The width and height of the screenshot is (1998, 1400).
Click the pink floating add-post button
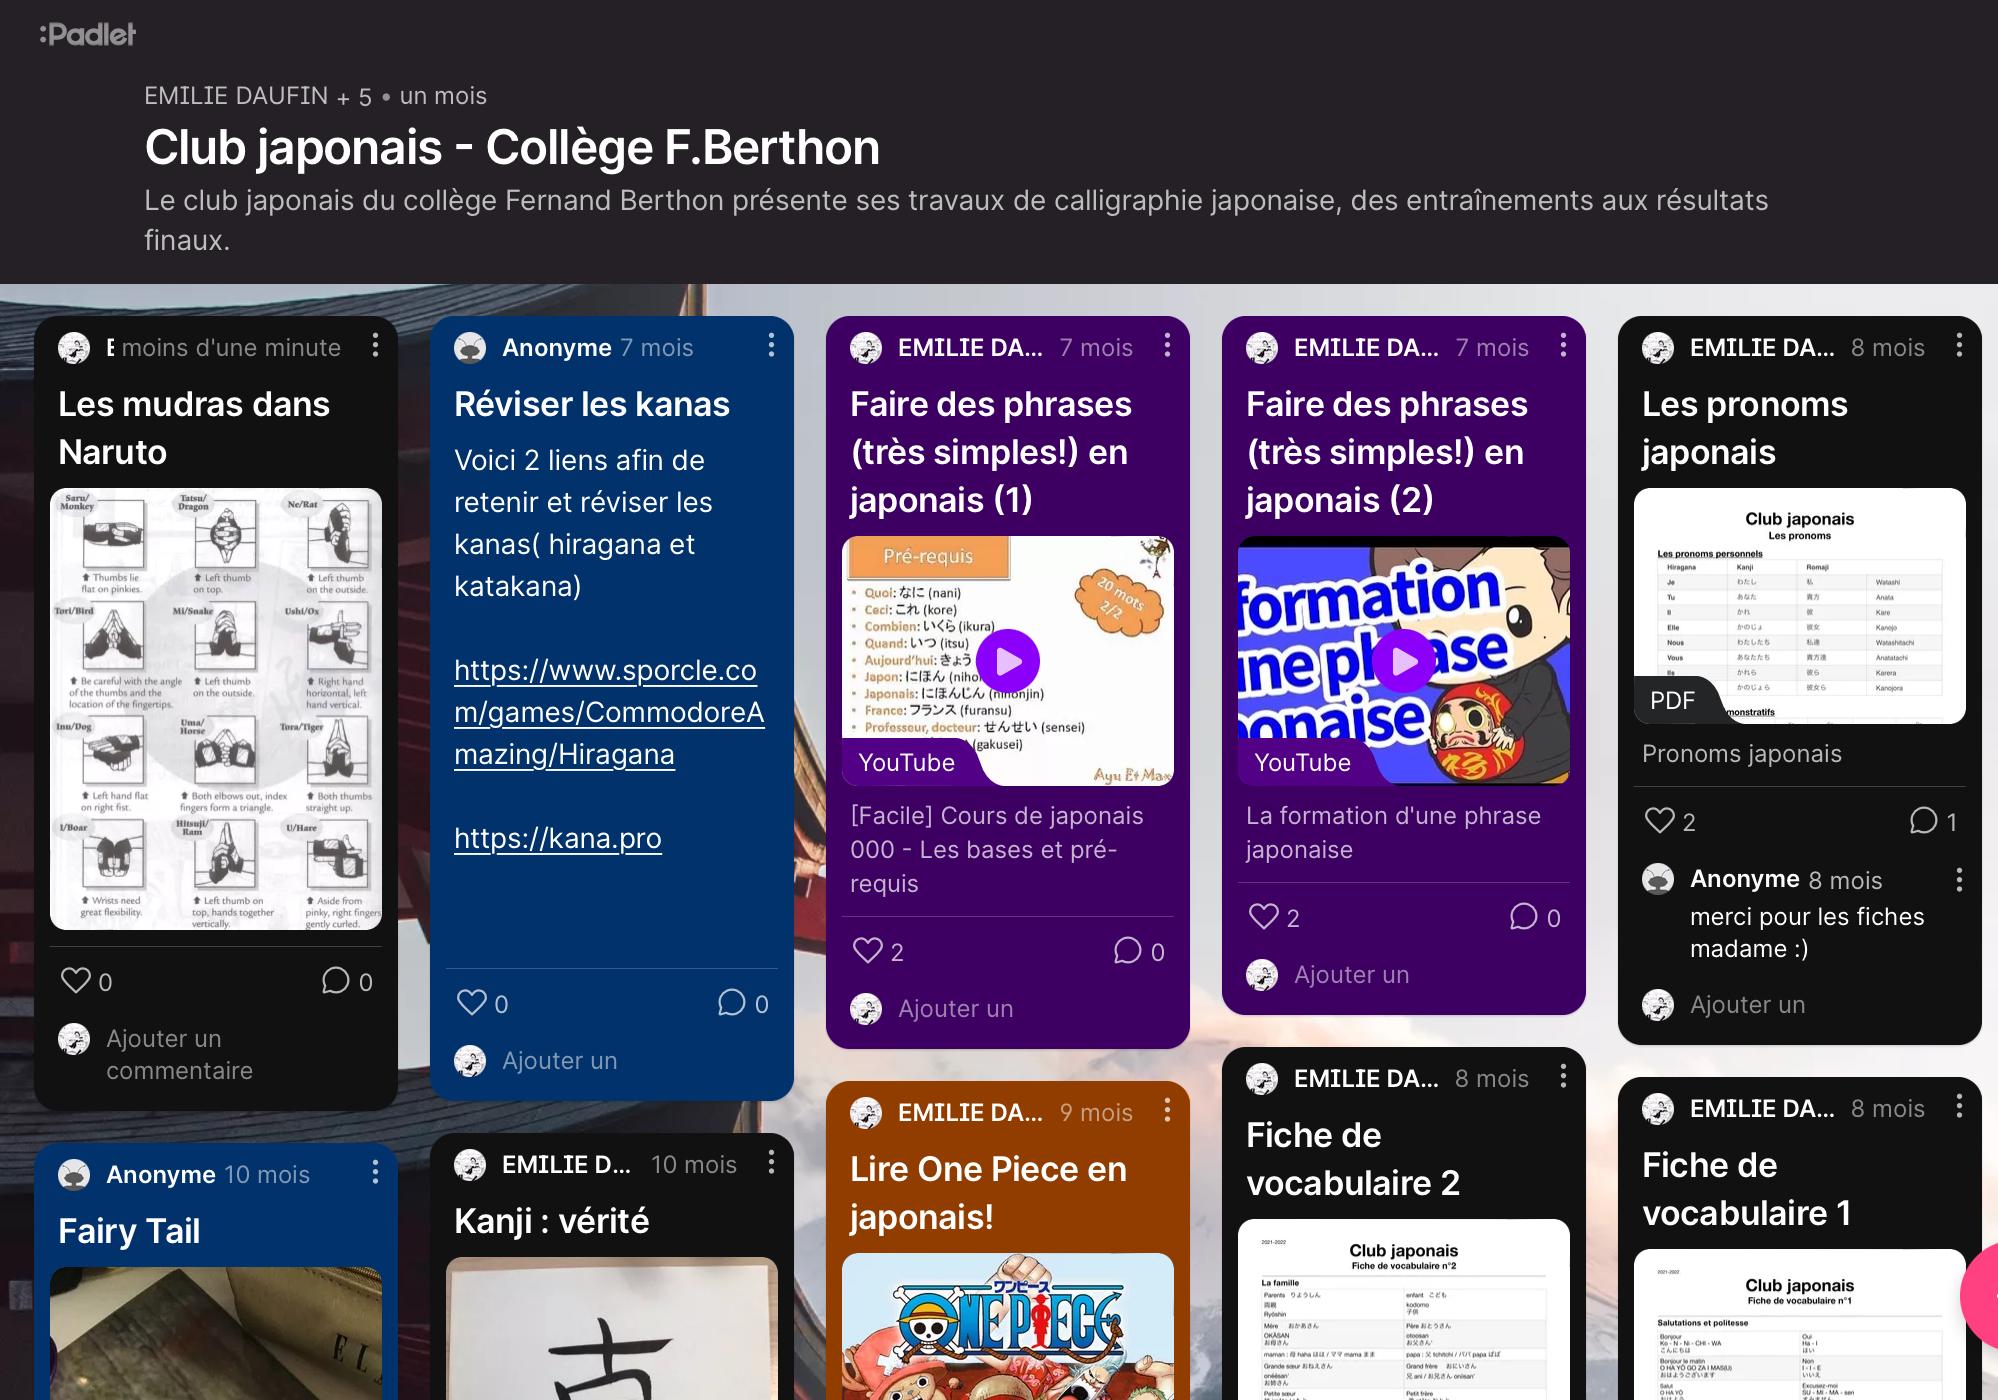point(1980,1296)
